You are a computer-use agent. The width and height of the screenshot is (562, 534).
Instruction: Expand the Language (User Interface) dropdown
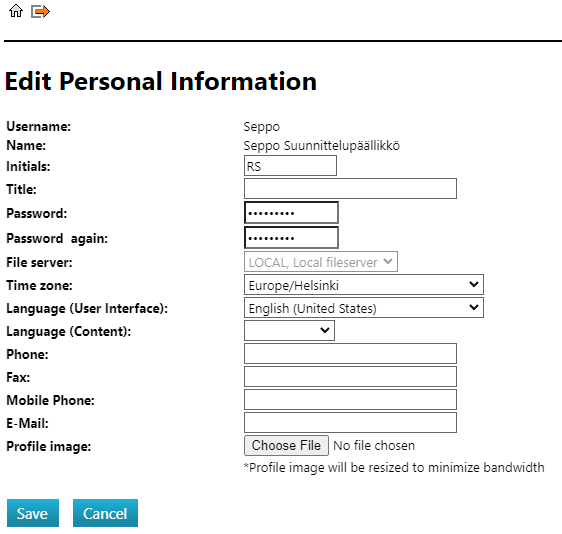[364, 308]
